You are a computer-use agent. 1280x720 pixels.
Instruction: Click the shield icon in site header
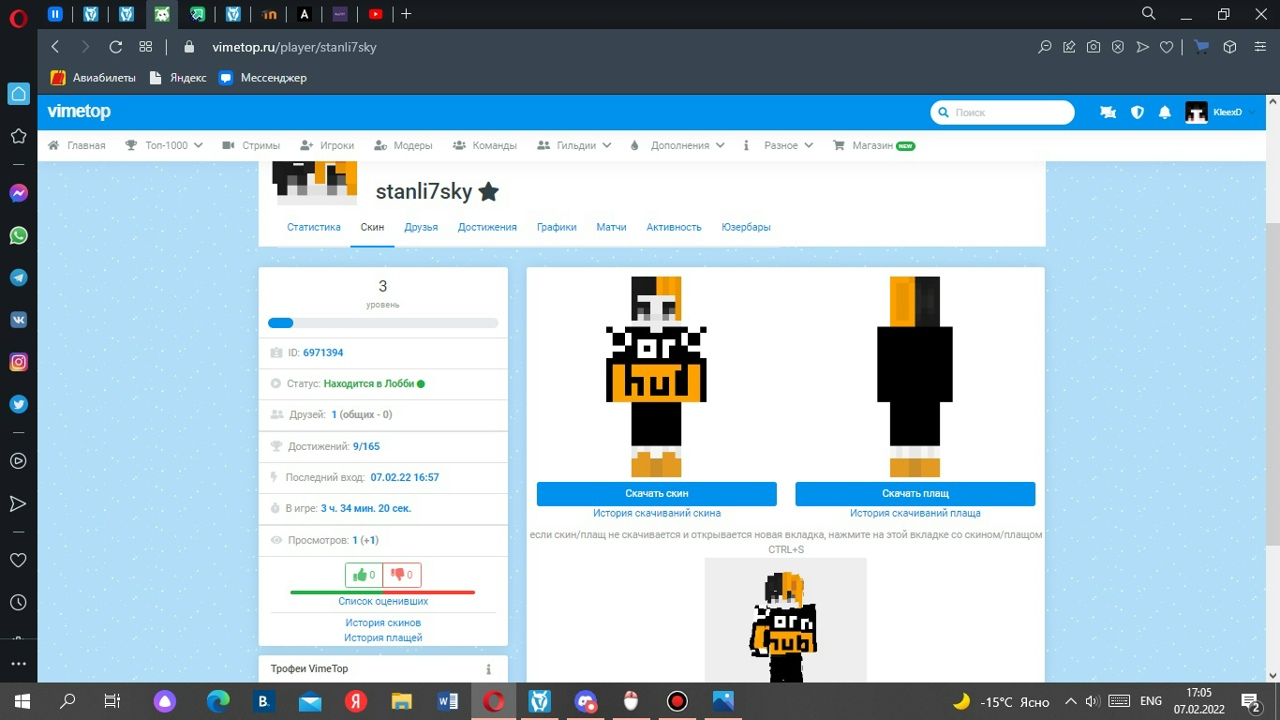tap(1137, 113)
